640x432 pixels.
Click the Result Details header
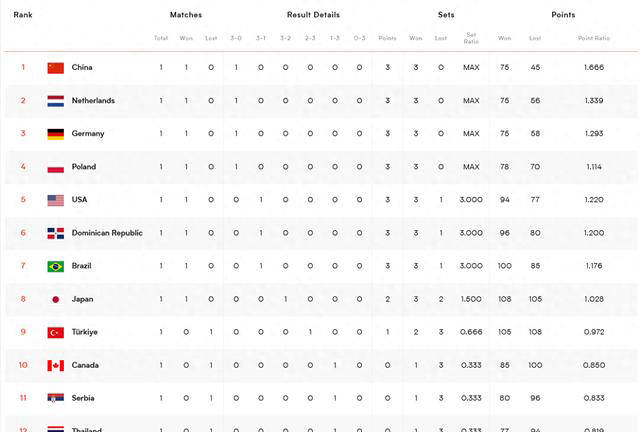313,15
